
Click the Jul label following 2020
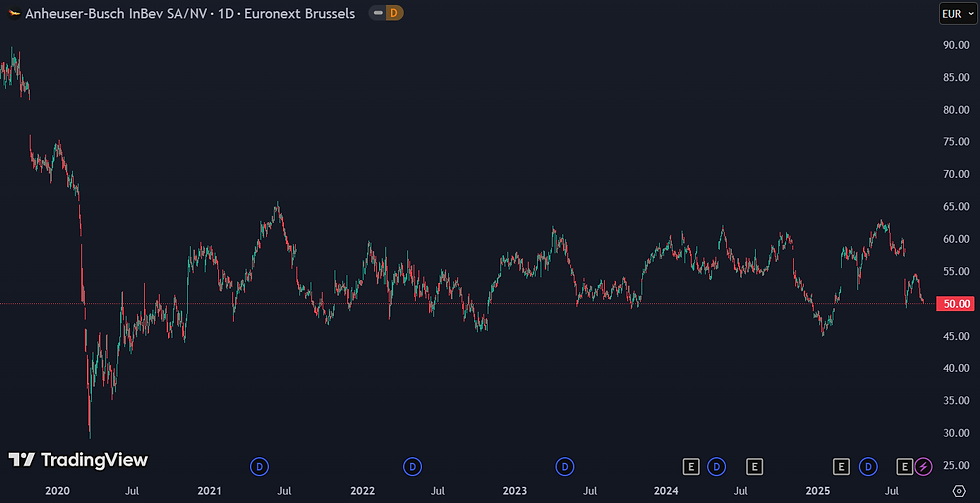pyautogui.click(x=132, y=491)
